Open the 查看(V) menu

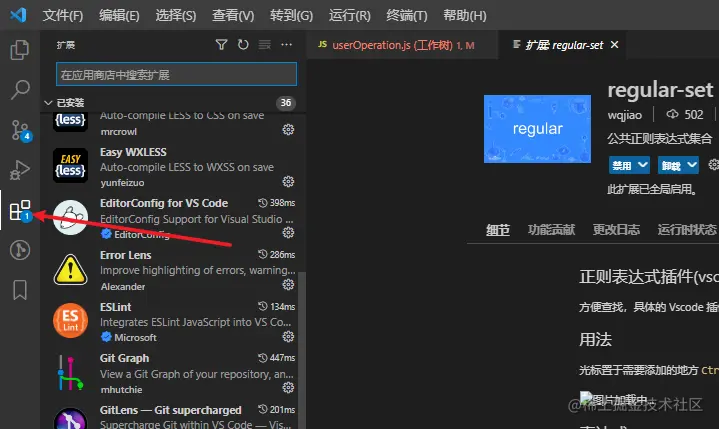233,16
